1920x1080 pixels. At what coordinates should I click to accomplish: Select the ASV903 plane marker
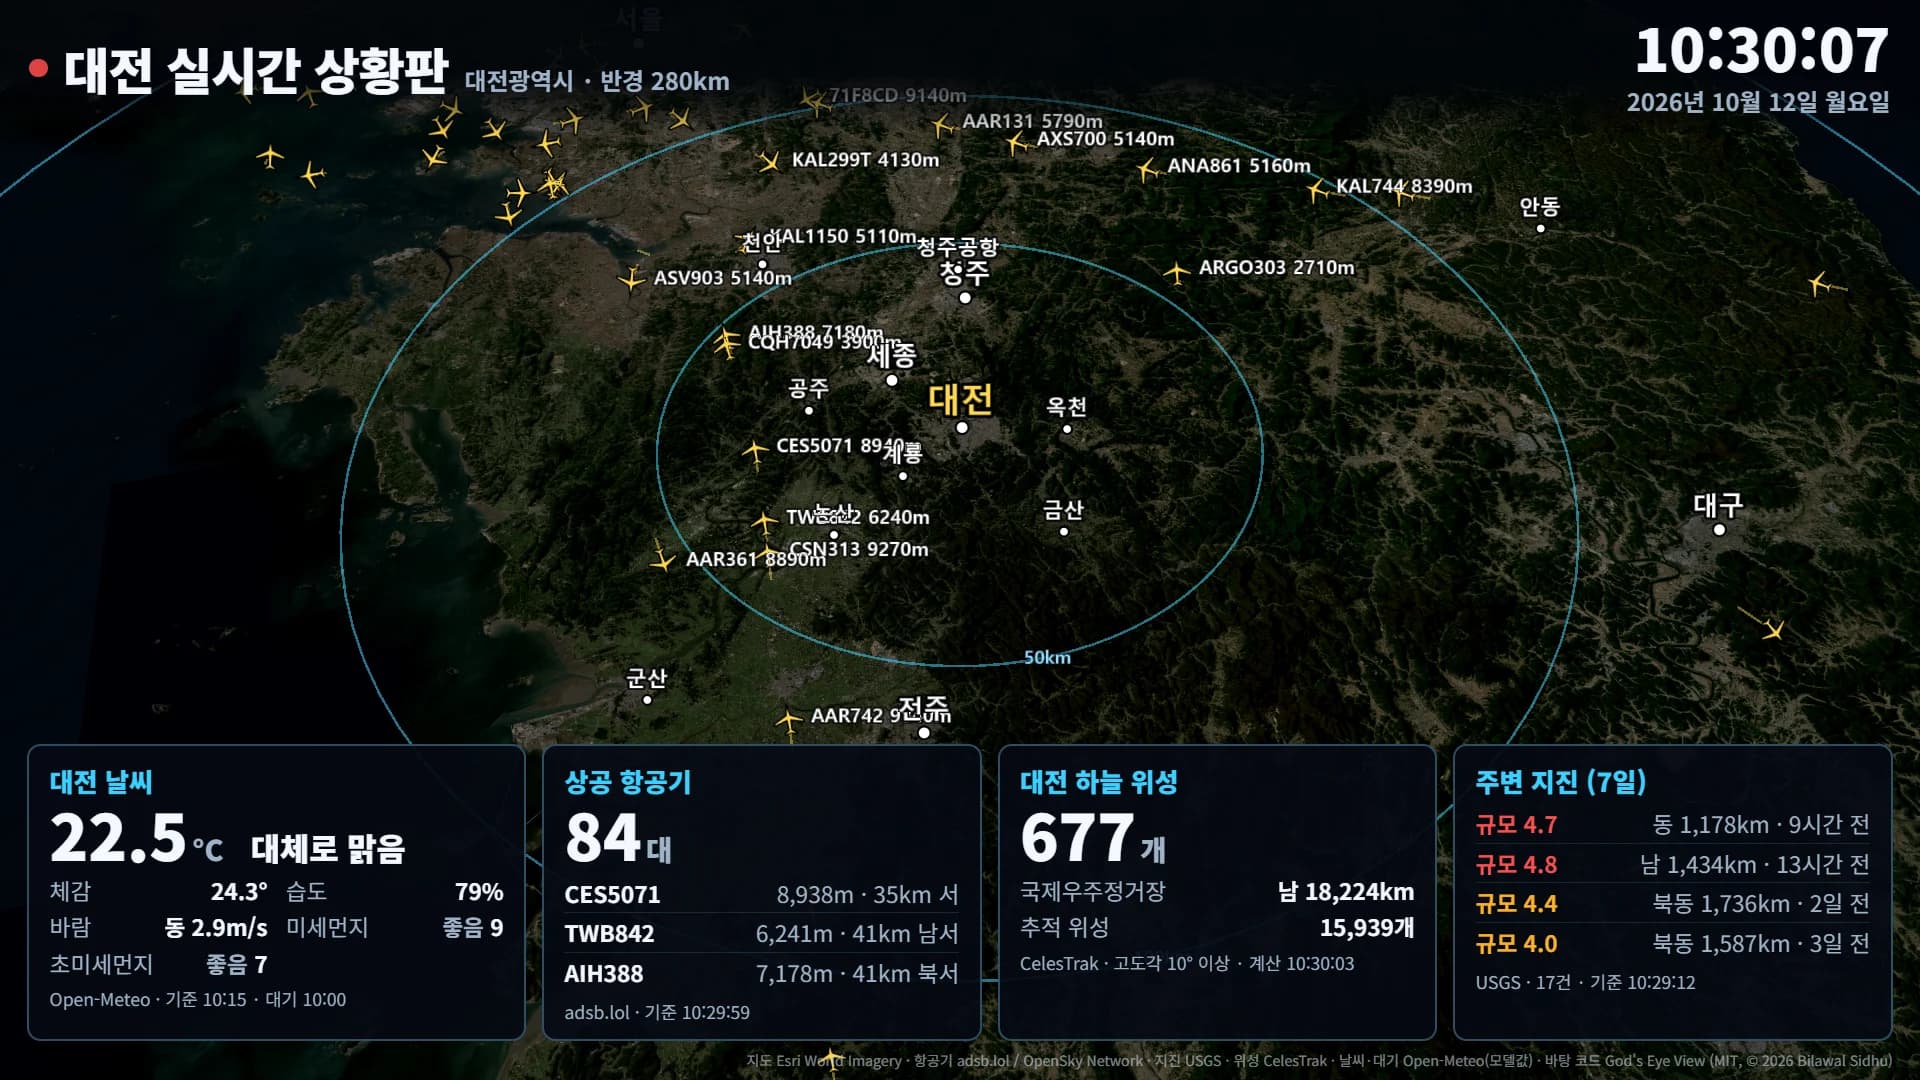pyautogui.click(x=631, y=280)
